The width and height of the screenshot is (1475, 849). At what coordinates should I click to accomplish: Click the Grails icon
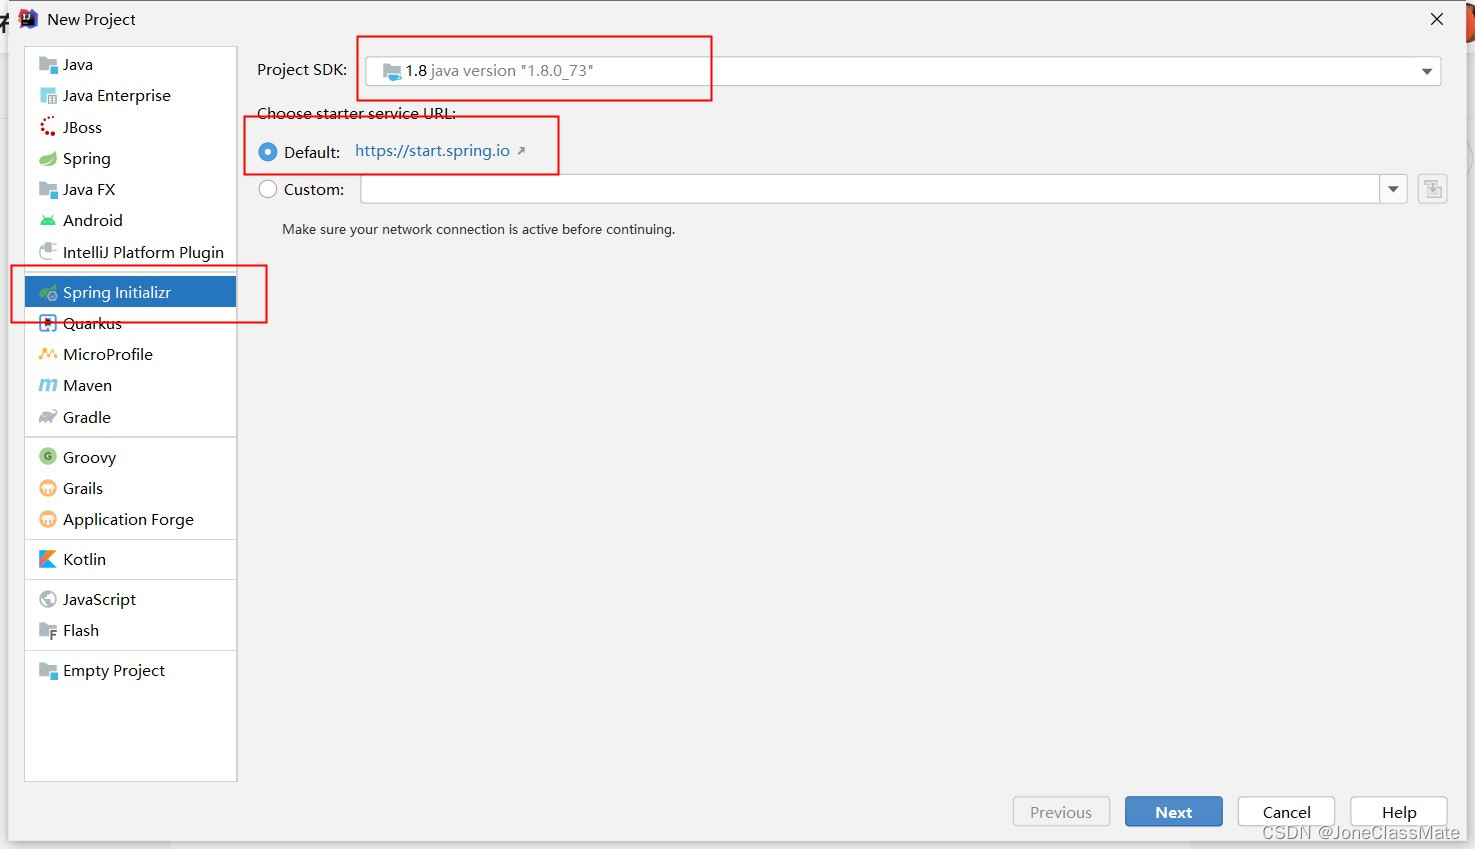(48, 488)
